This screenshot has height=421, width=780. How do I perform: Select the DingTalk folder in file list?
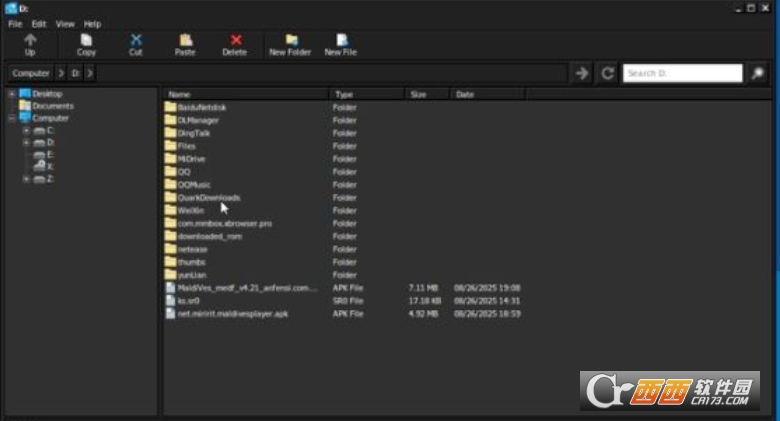pos(194,133)
